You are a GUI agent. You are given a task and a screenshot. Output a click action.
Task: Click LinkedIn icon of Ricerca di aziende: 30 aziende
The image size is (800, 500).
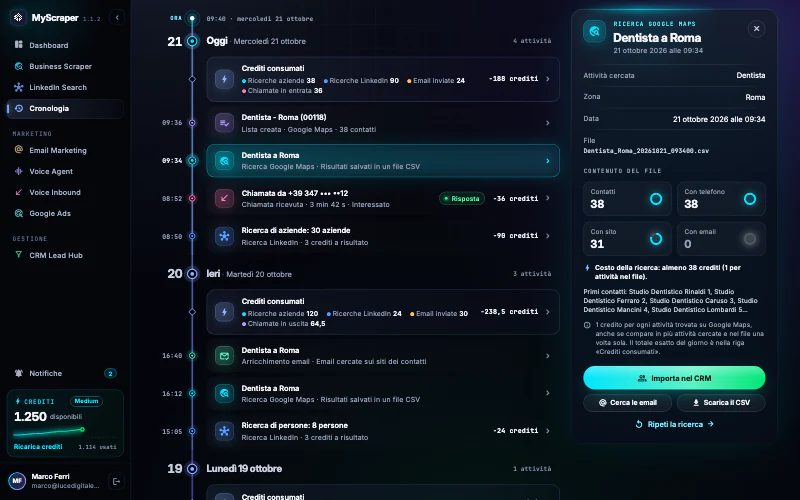coord(224,236)
